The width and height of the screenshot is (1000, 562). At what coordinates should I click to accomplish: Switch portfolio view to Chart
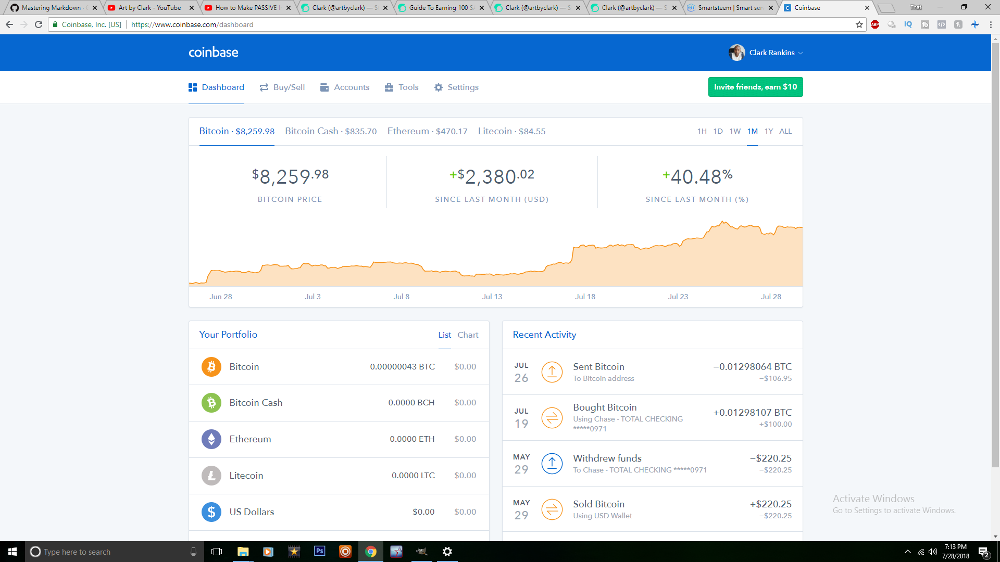[x=467, y=335]
